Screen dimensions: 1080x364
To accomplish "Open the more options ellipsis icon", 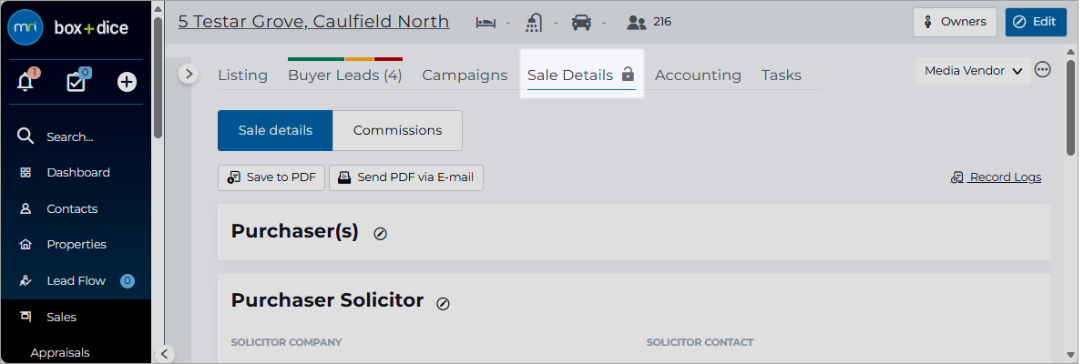I will (x=1043, y=70).
